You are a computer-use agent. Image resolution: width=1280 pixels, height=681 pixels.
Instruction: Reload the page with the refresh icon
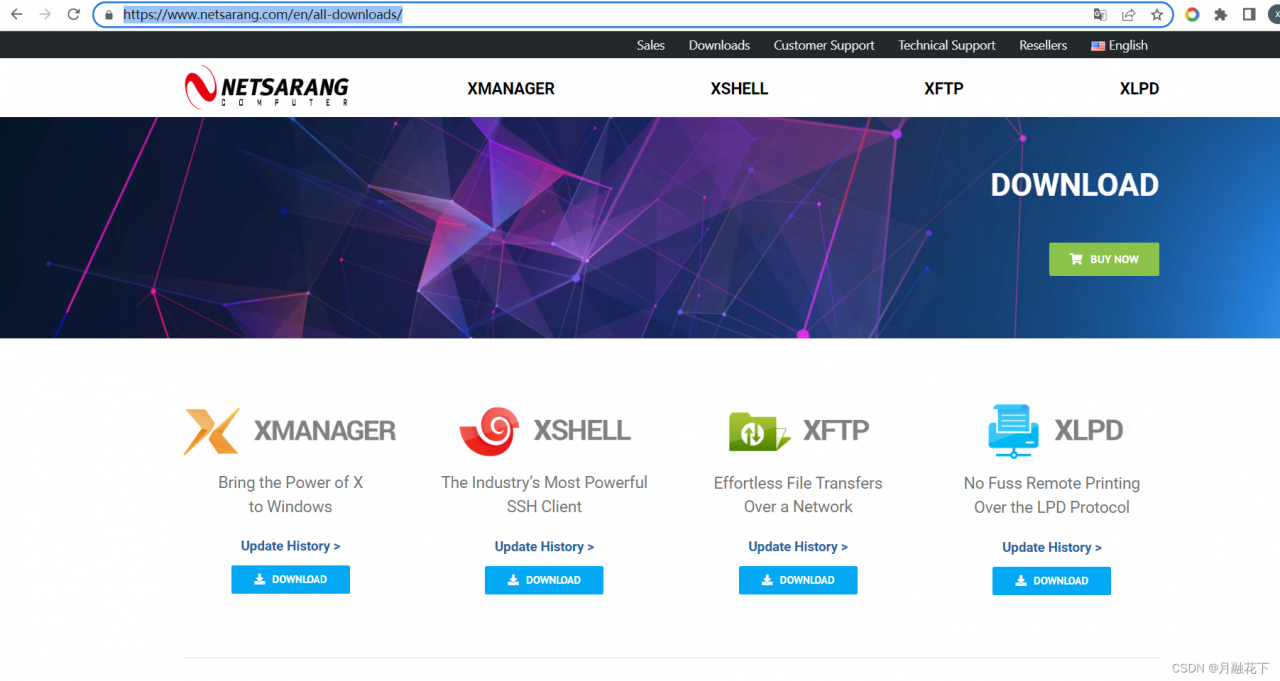73,15
